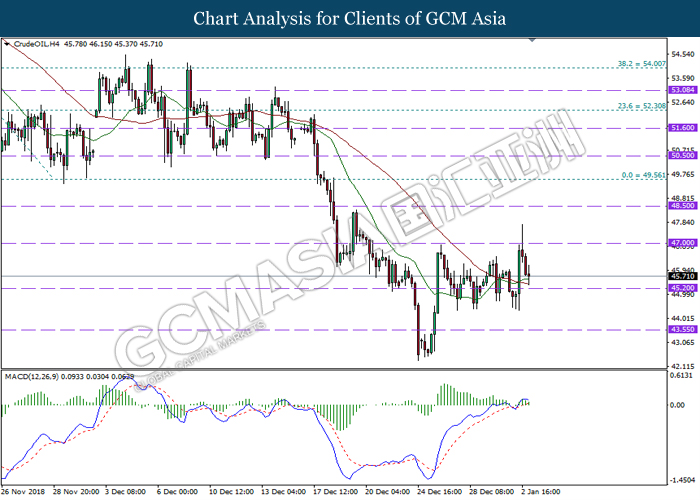Click the 20 Dec 04:00 time label

click(x=388, y=492)
